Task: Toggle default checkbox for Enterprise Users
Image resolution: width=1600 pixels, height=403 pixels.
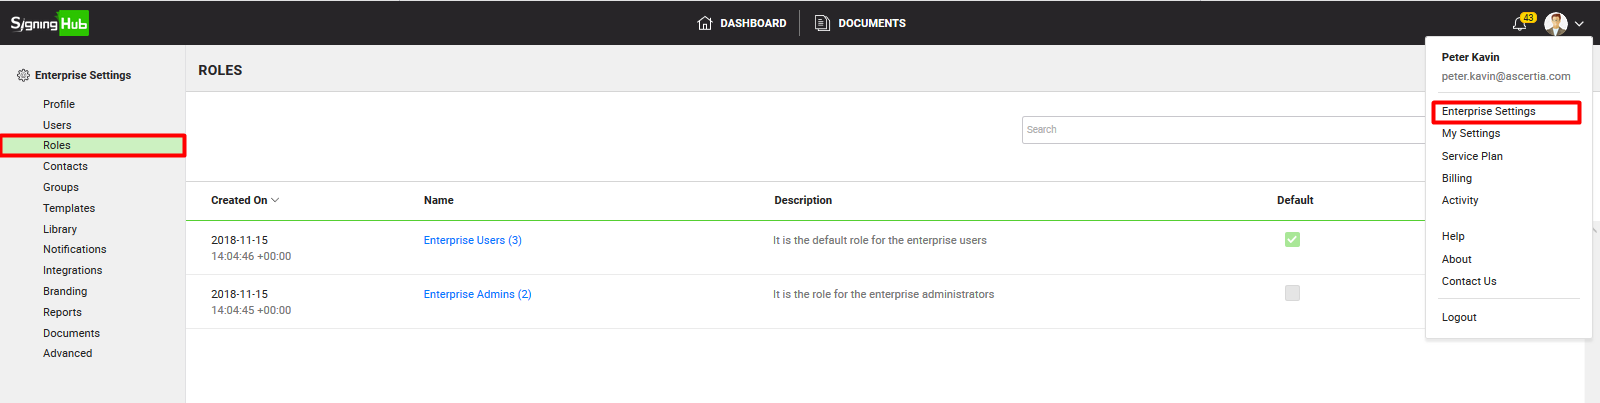Action: (x=1292, y=240)
